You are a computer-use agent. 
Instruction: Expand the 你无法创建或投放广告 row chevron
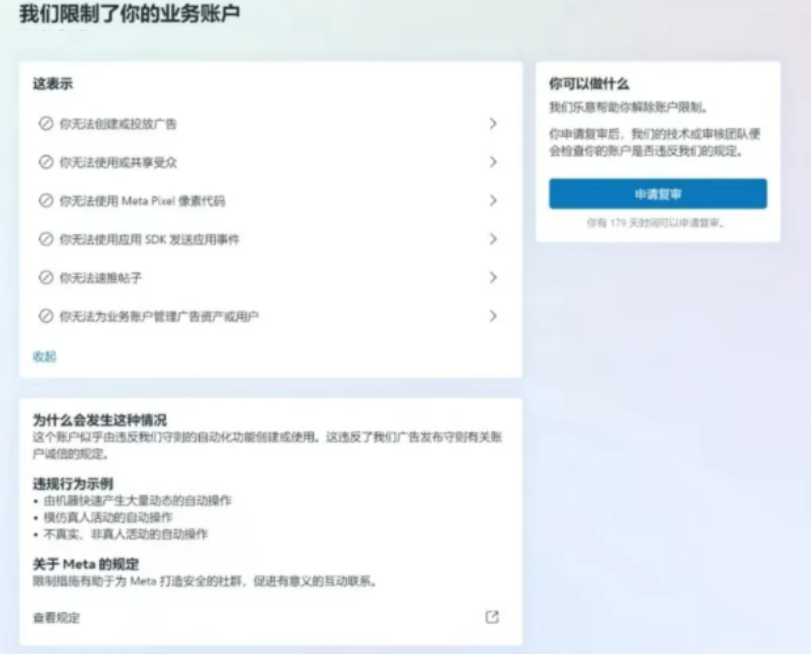493,124
